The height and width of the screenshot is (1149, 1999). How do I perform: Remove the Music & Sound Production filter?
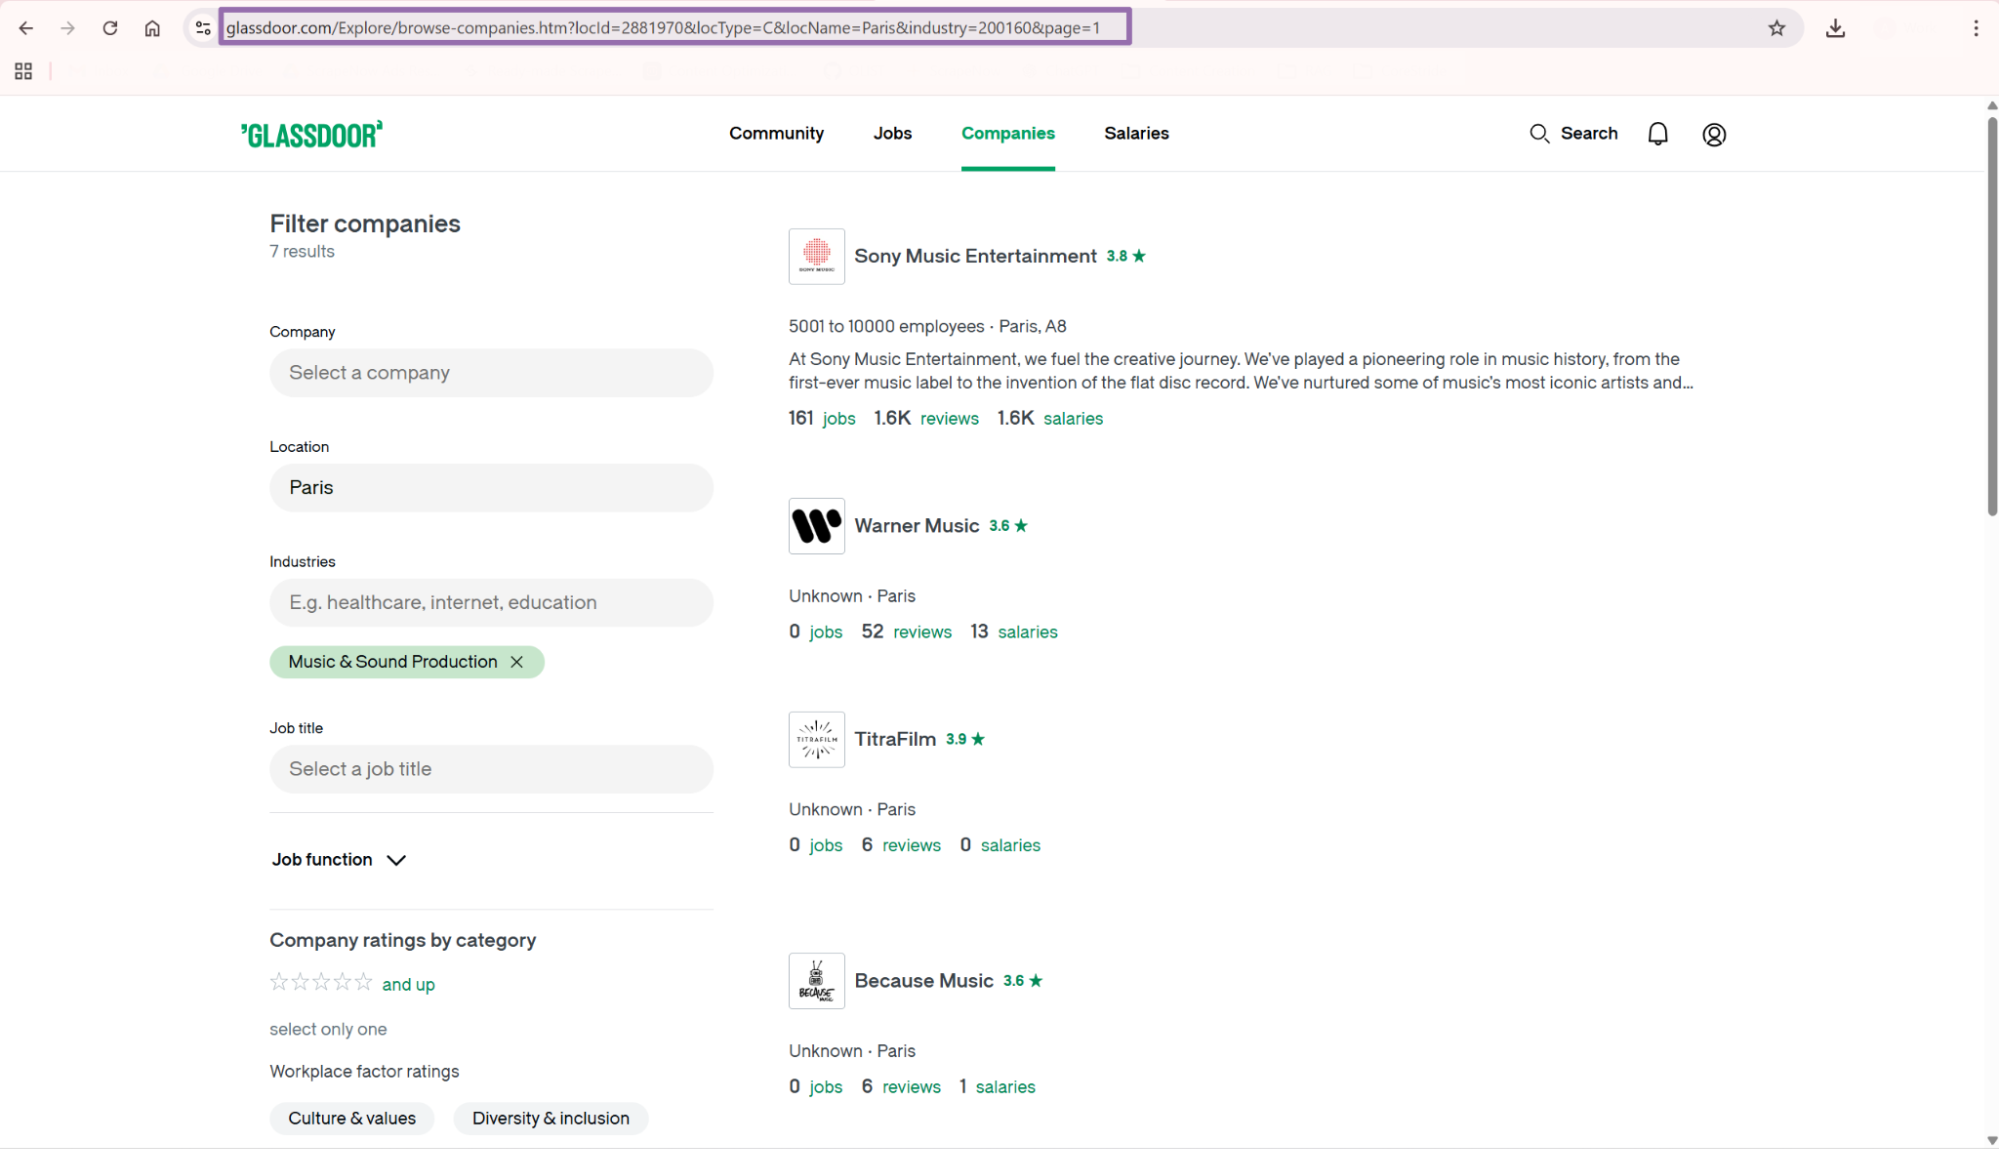pos(516,662)
